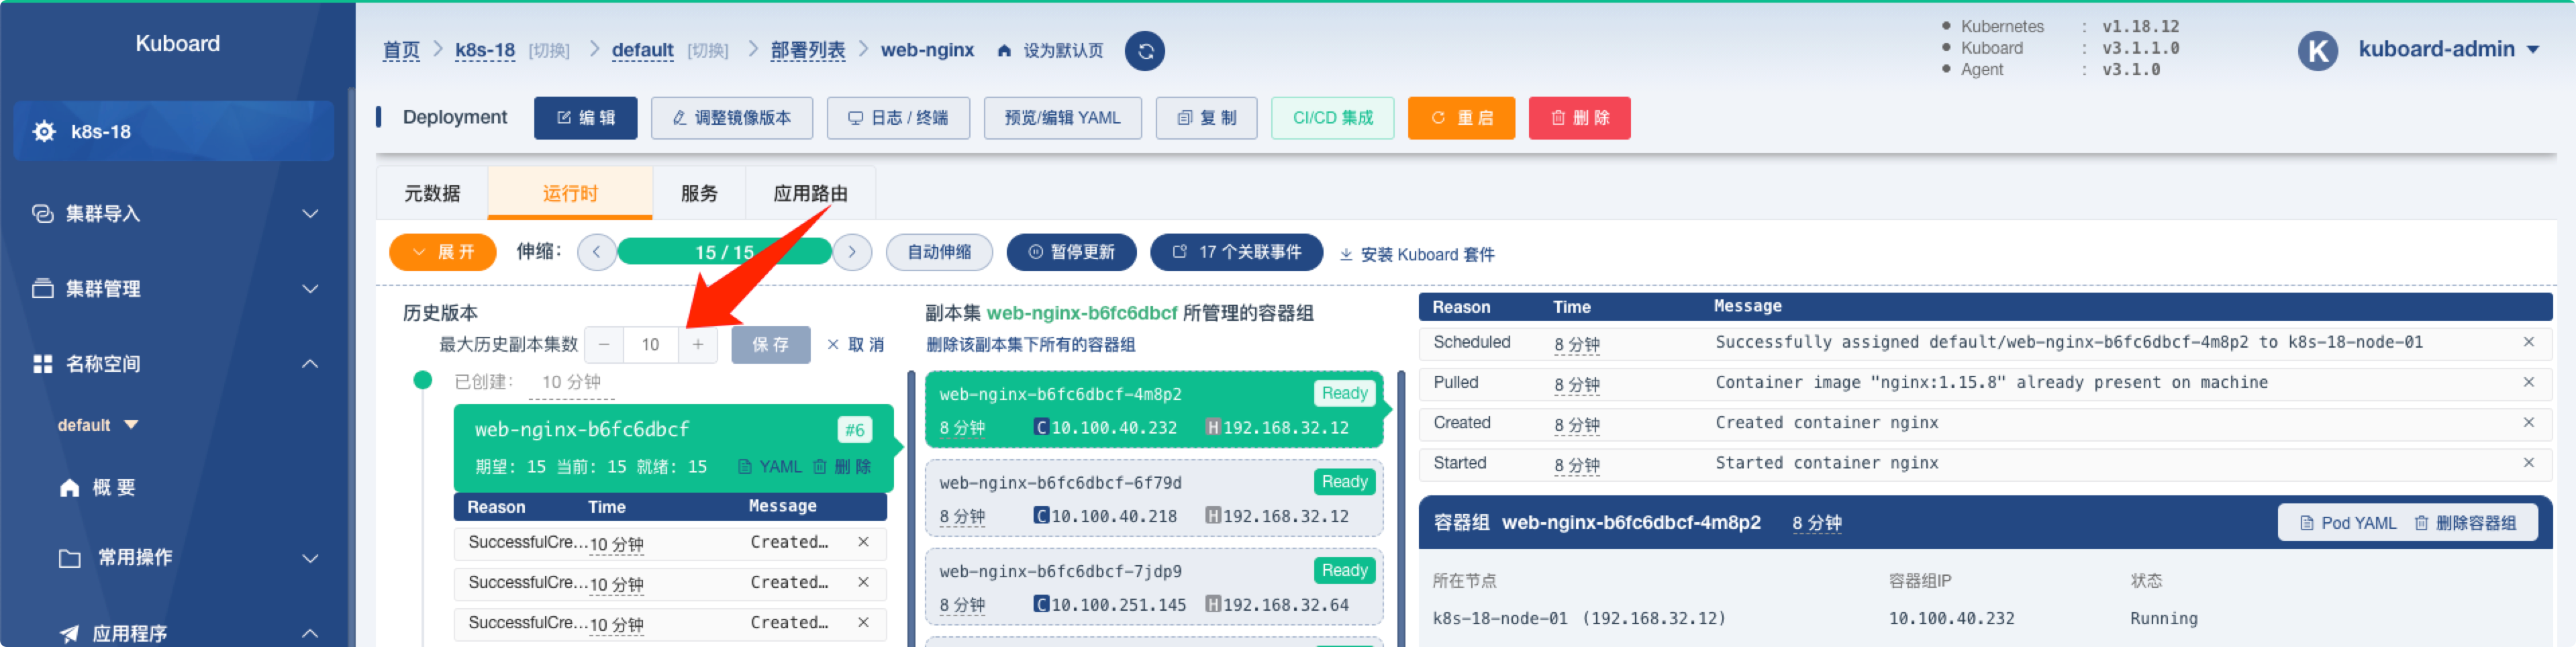Select pod web-nginx-b6fc6dbcf-6f79d card
The height and width of the screenshot is (647, 2576).
(x=1154, y=498)
